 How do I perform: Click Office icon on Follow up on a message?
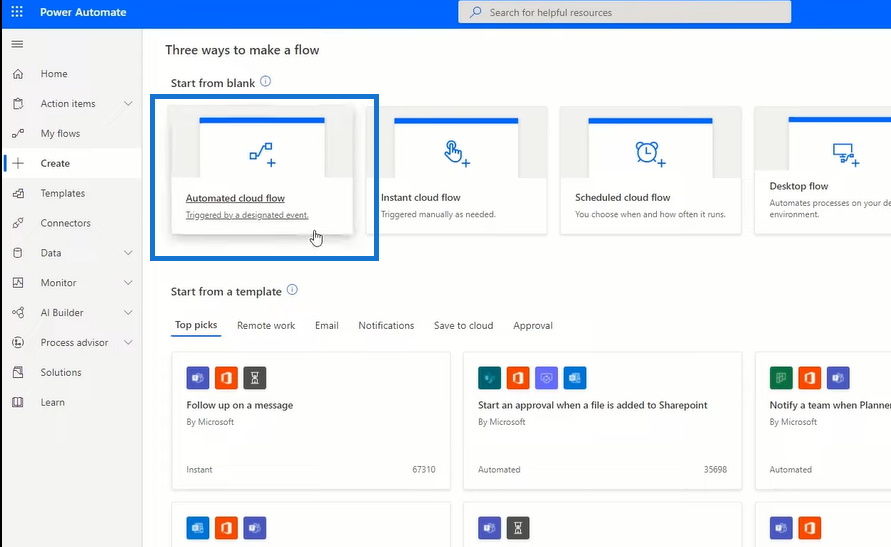(x=226, y=378)
